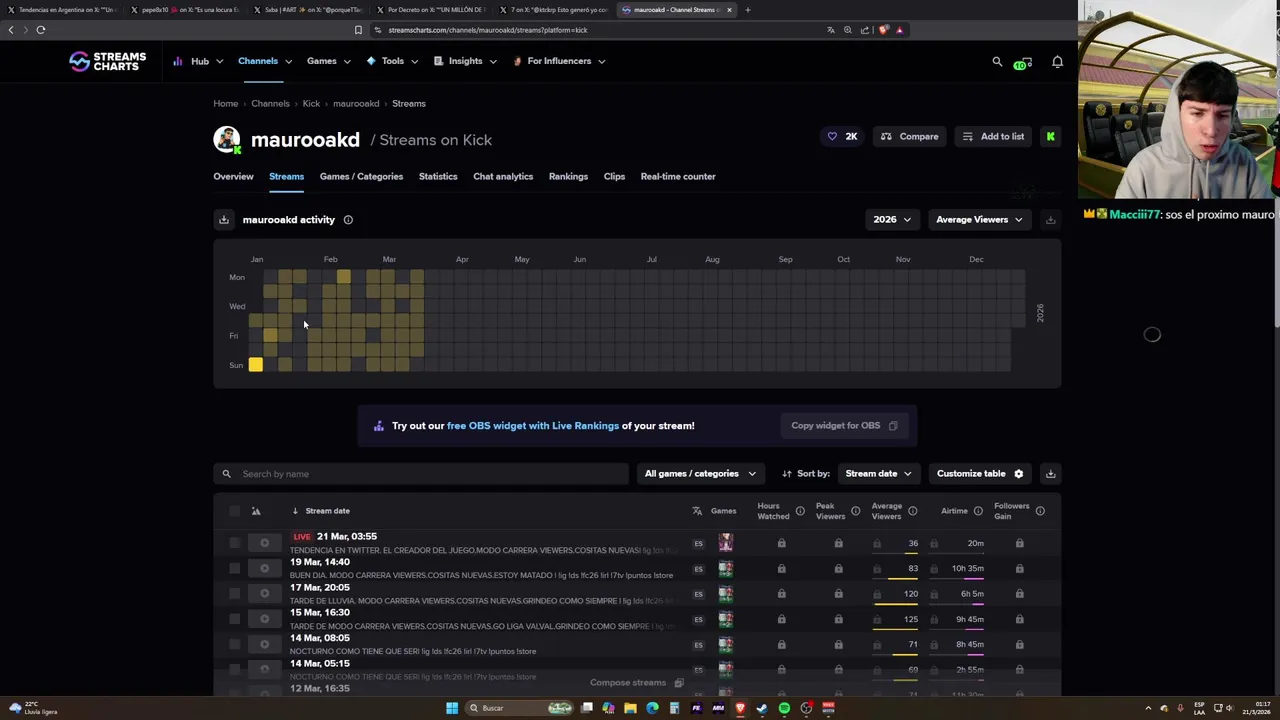Screen dimensions: 1280x720
Task: Switch to the Overview tab
Action: click(x=233, y=177)
